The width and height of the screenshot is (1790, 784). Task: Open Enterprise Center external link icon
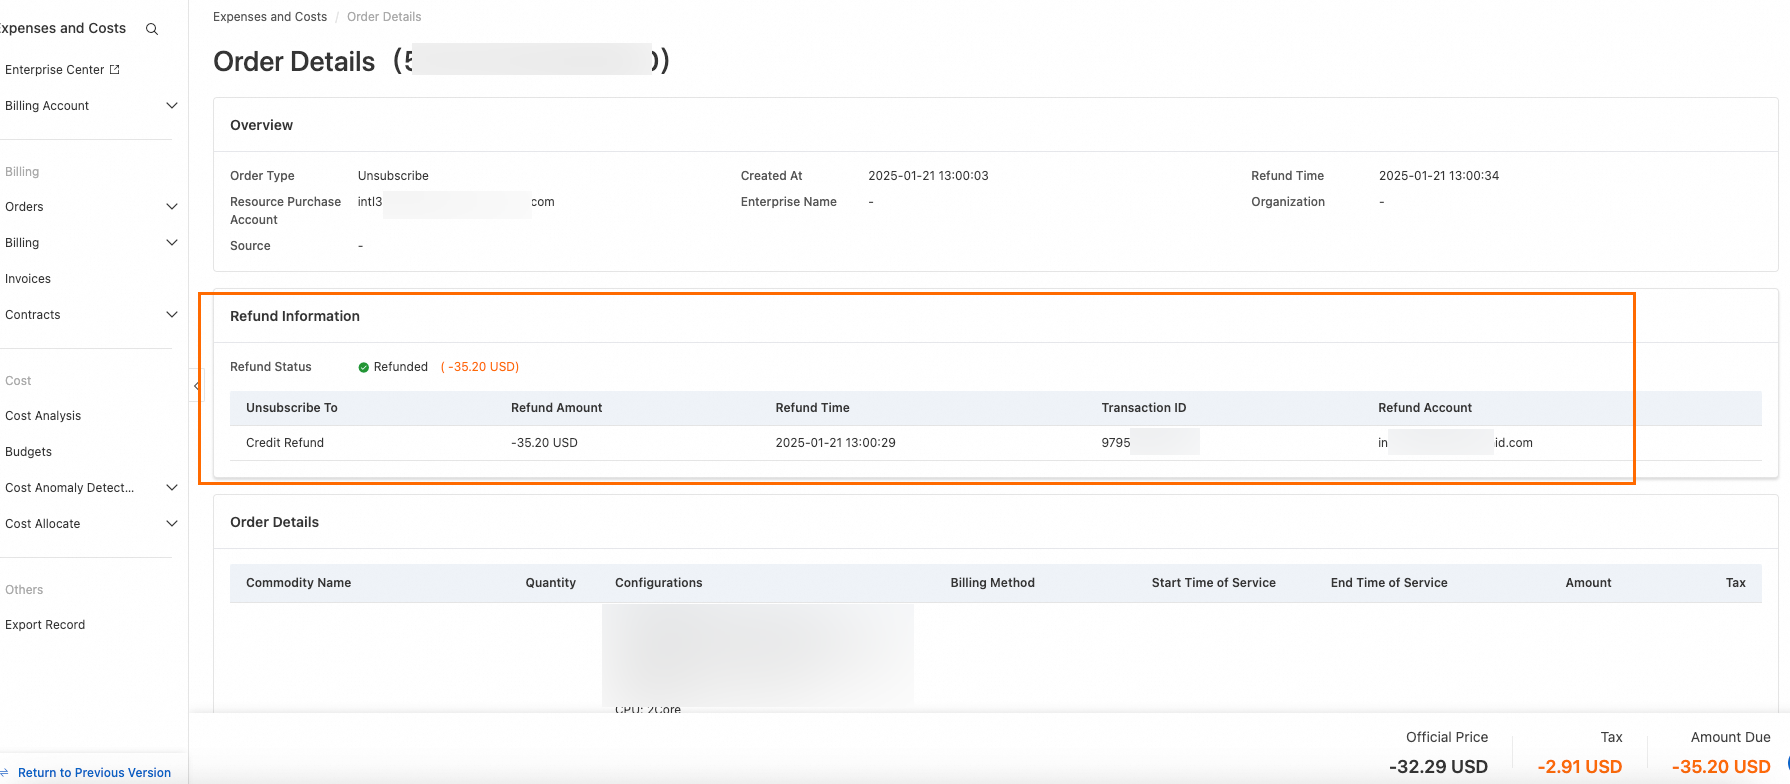114,69
